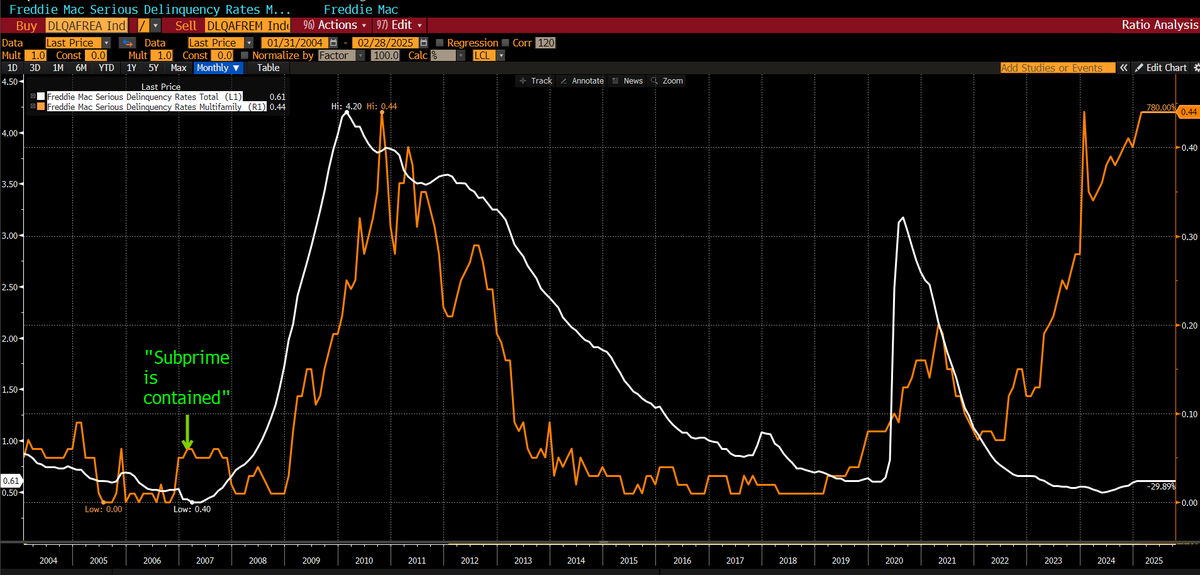Screen dimensions: 1200x575
Task: Click the start date field 01/31/2004
Action: [x=295, y=43]
